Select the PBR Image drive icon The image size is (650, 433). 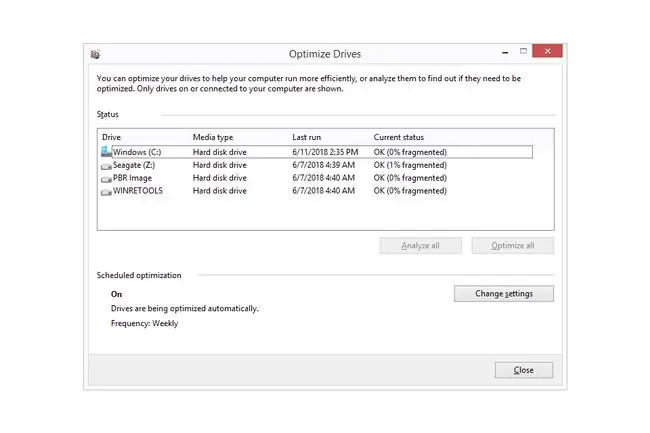coord(106,179)
